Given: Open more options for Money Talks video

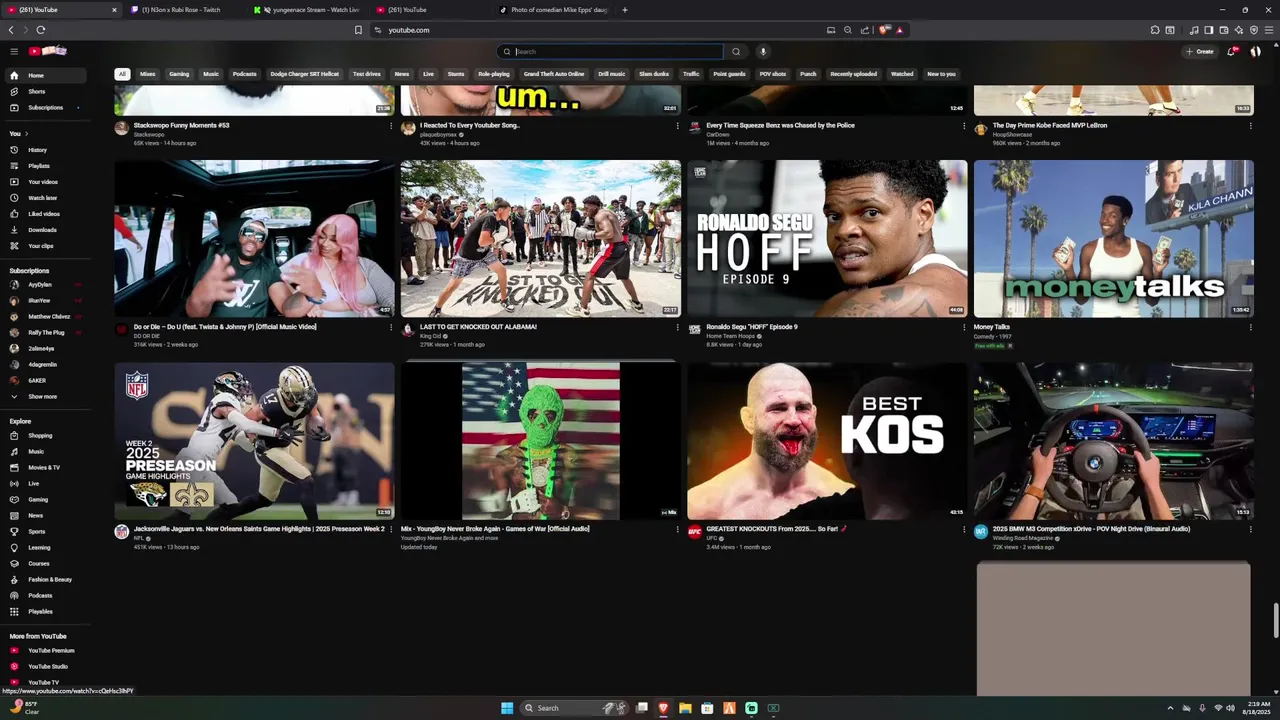Looking at the screenshot, I should (x=1250, y=327).
